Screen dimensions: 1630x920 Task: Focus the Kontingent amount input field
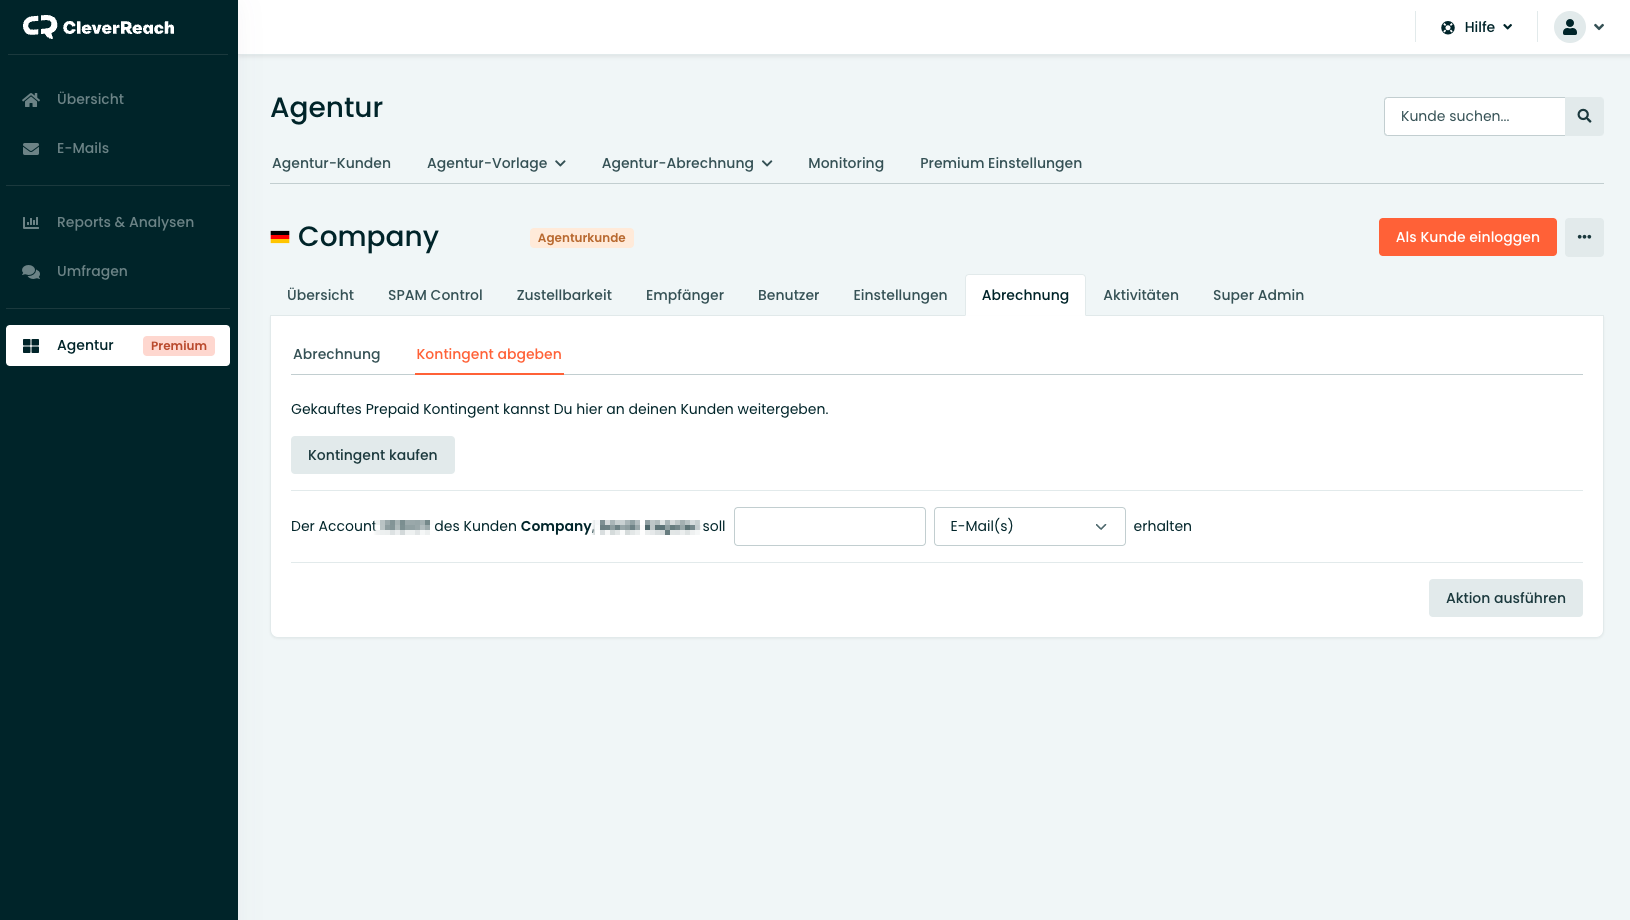829,526
